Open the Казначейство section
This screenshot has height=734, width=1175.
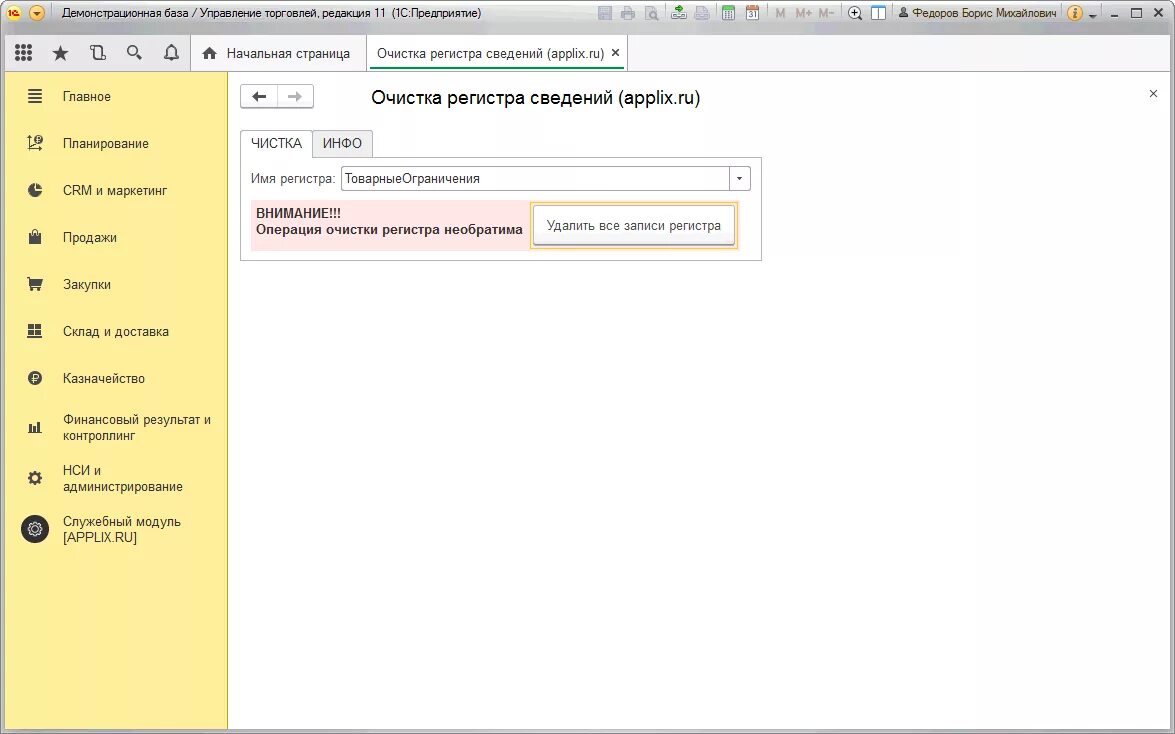[116, 378]
